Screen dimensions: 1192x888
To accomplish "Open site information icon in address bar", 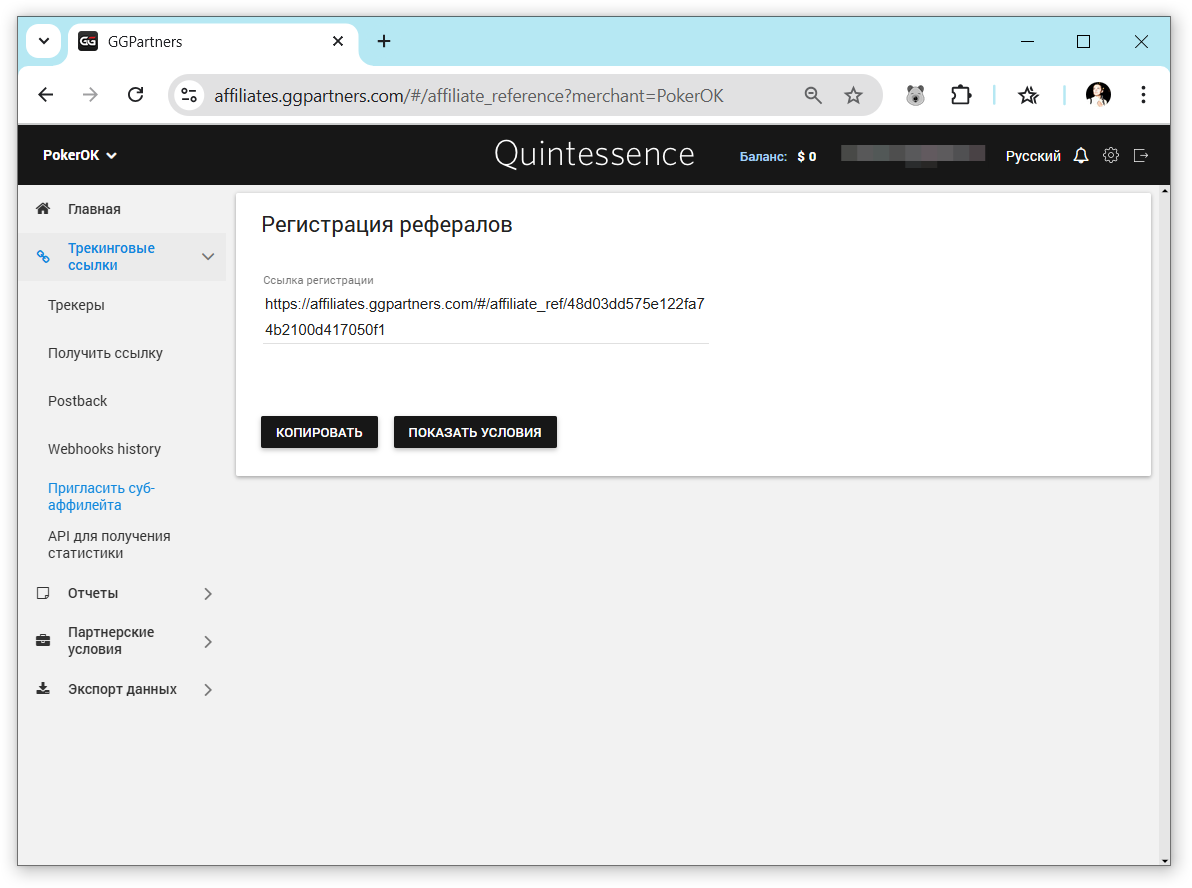I will tap(189, 95).
